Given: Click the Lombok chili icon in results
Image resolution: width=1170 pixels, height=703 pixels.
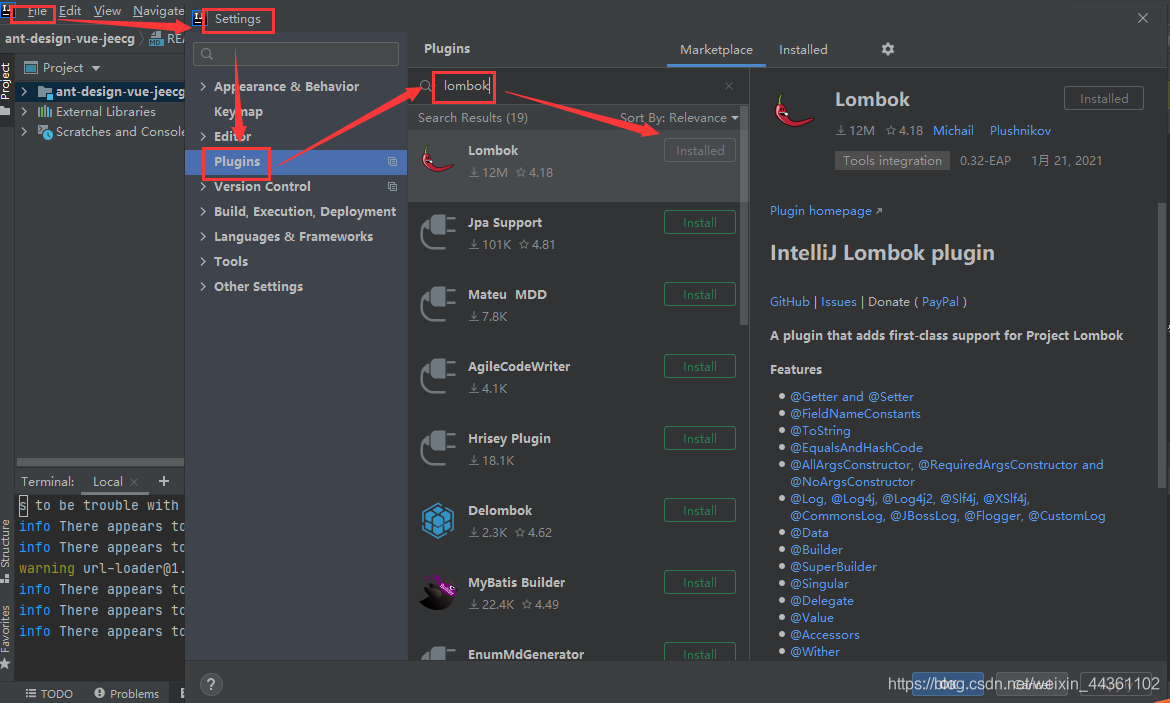Looking at the screenshot, I should point(437,160).
